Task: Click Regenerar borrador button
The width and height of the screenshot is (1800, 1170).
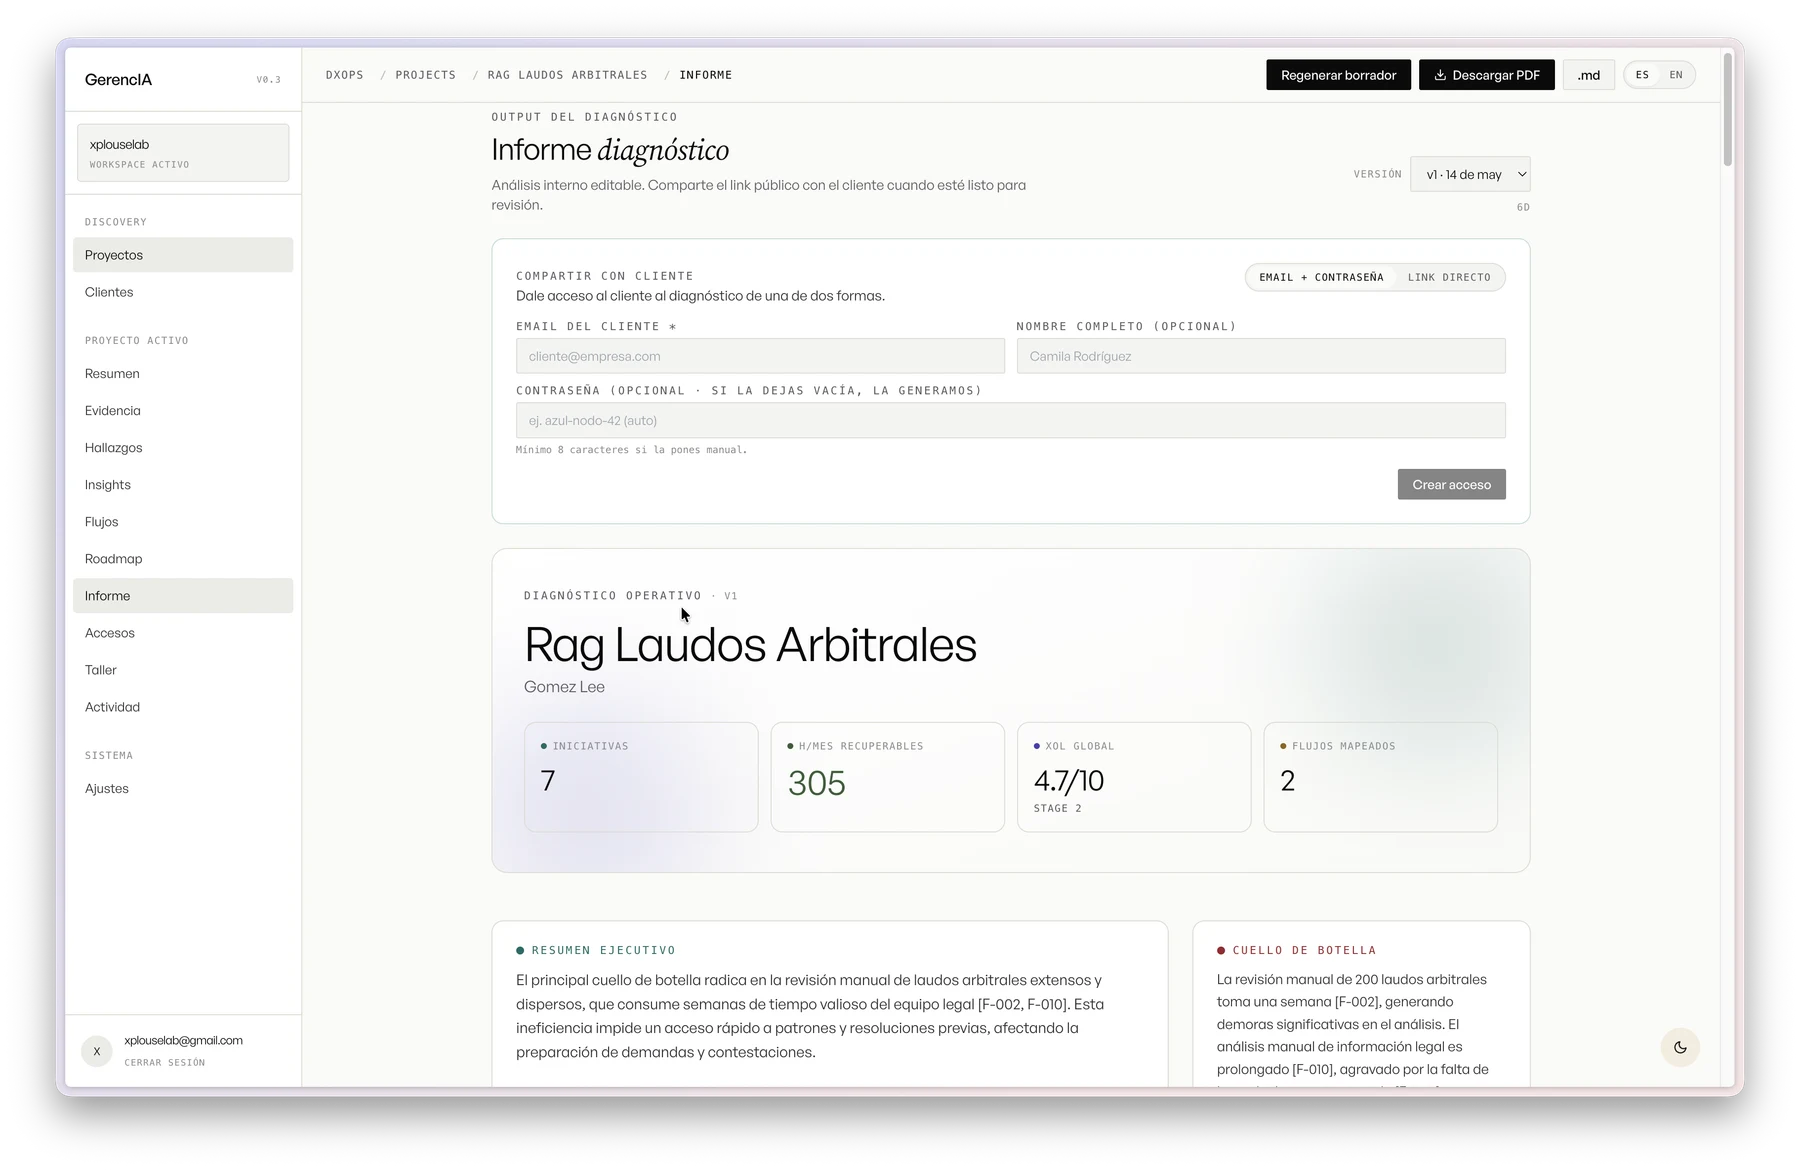Action: pyautogui.click(x=1338, y=75)
